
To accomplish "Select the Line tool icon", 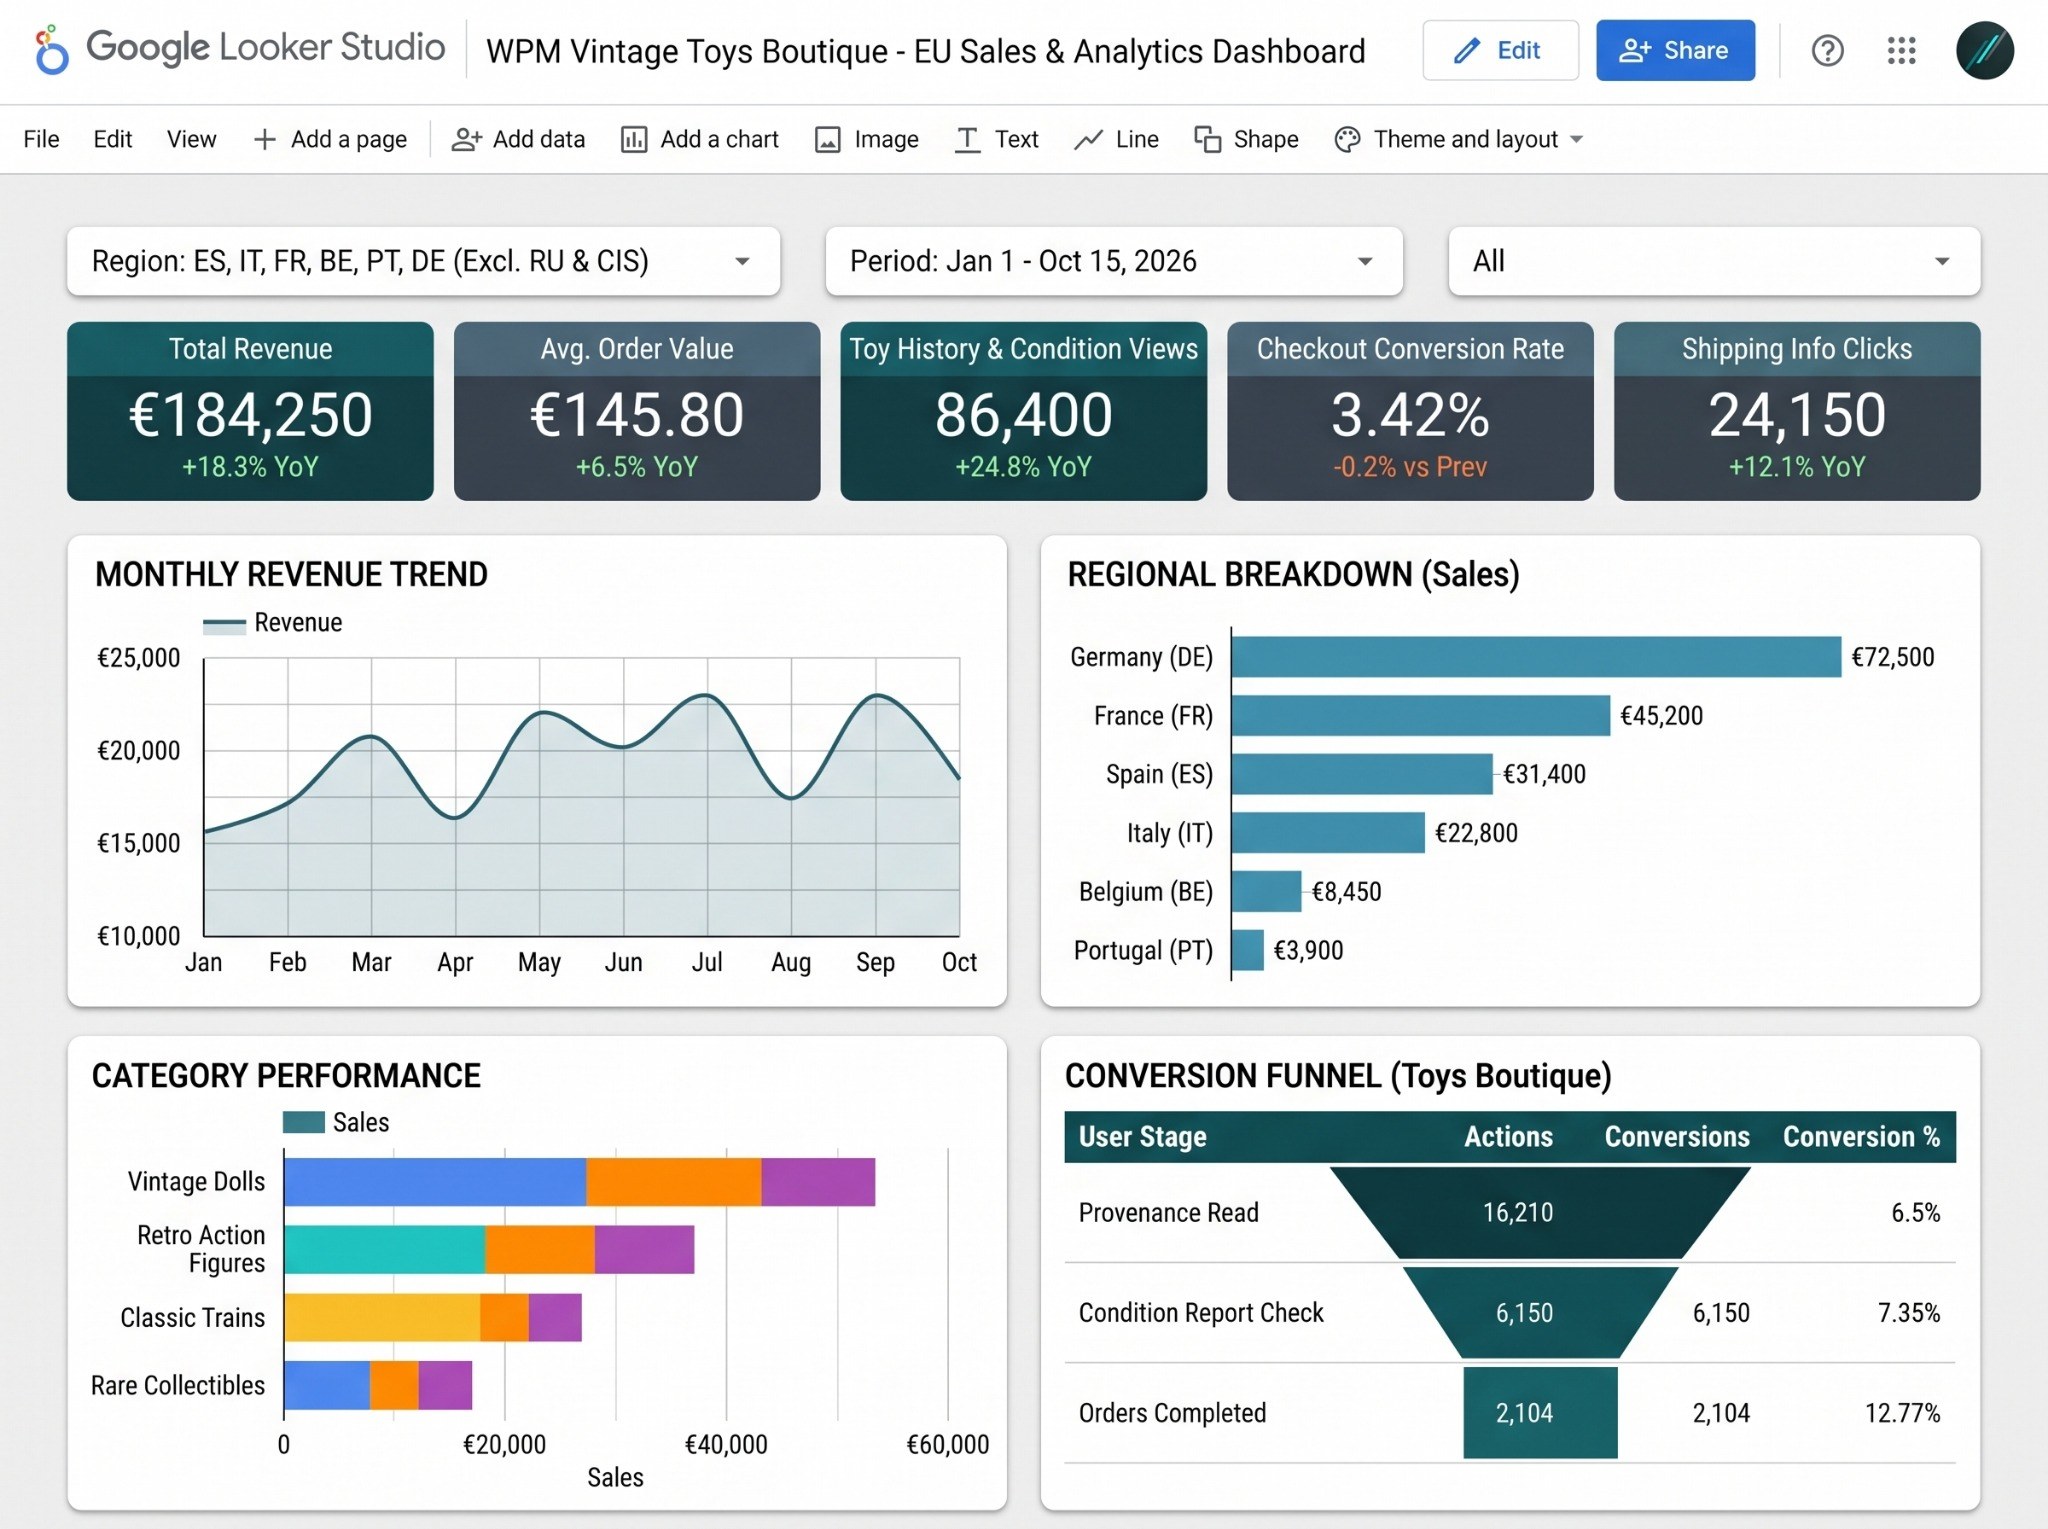I will coord(1088,139).
